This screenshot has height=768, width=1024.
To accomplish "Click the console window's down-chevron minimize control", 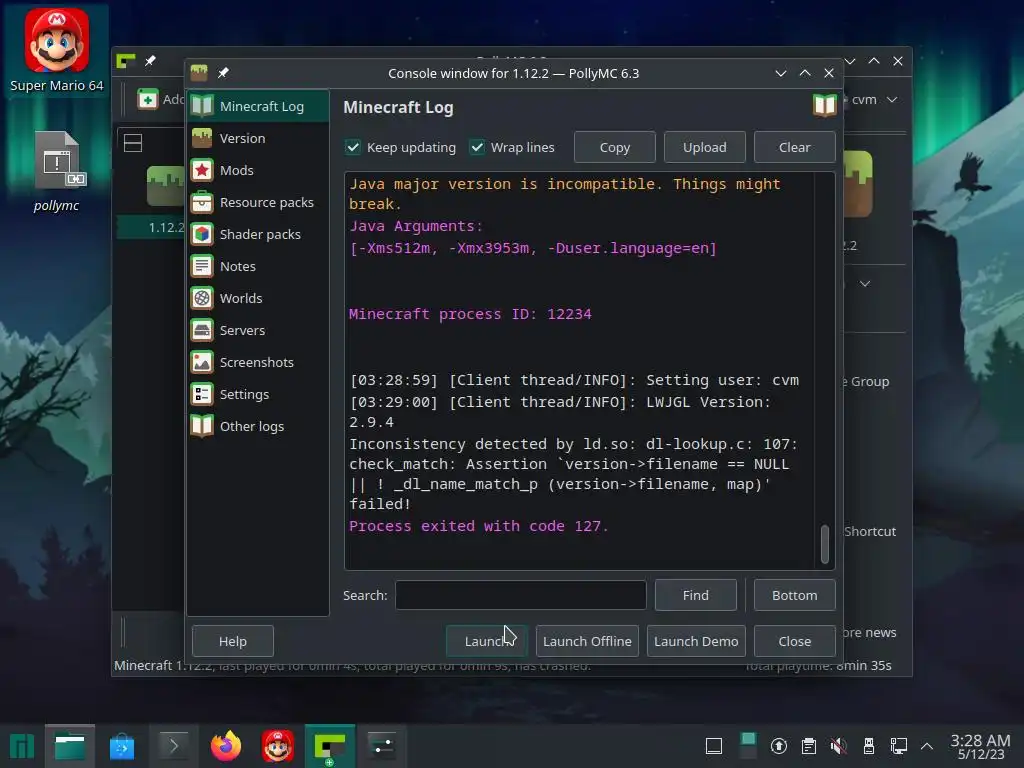I will point(780,73).
